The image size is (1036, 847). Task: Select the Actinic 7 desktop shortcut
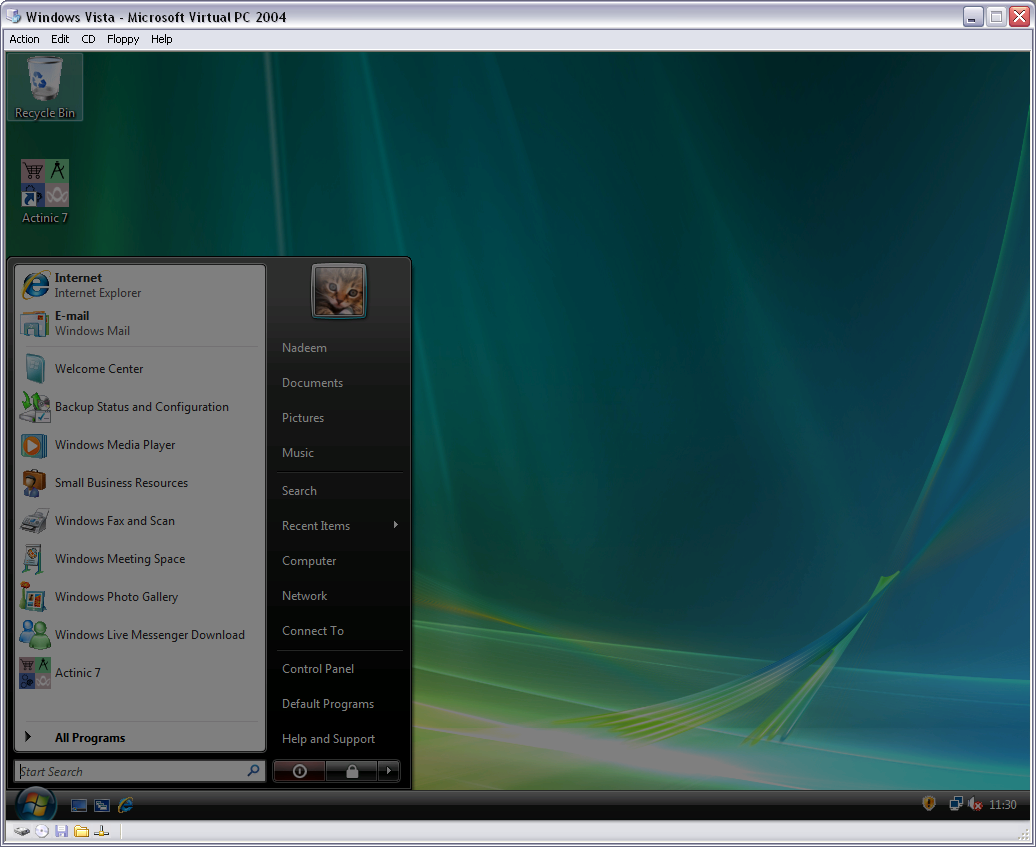tap(45, 192)
